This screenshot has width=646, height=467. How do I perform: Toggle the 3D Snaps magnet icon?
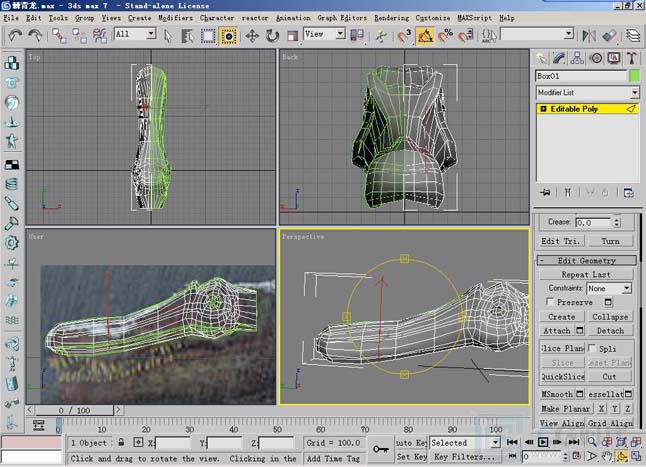point(404,36)
